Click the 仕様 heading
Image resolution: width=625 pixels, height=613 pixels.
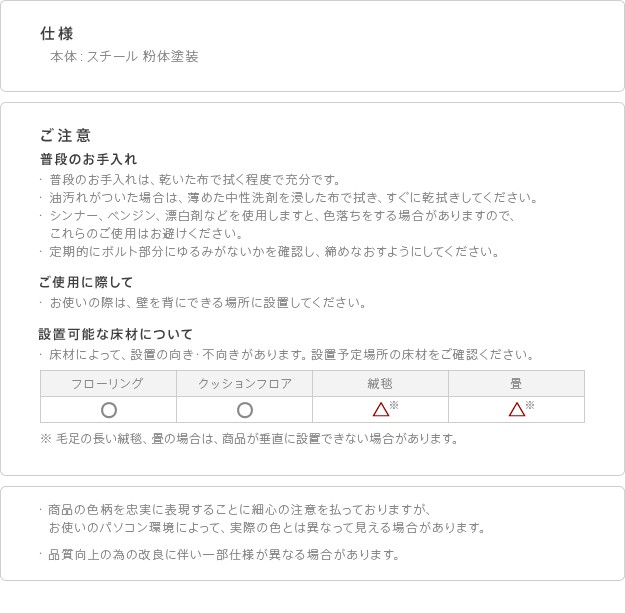(x=57, y=34)
